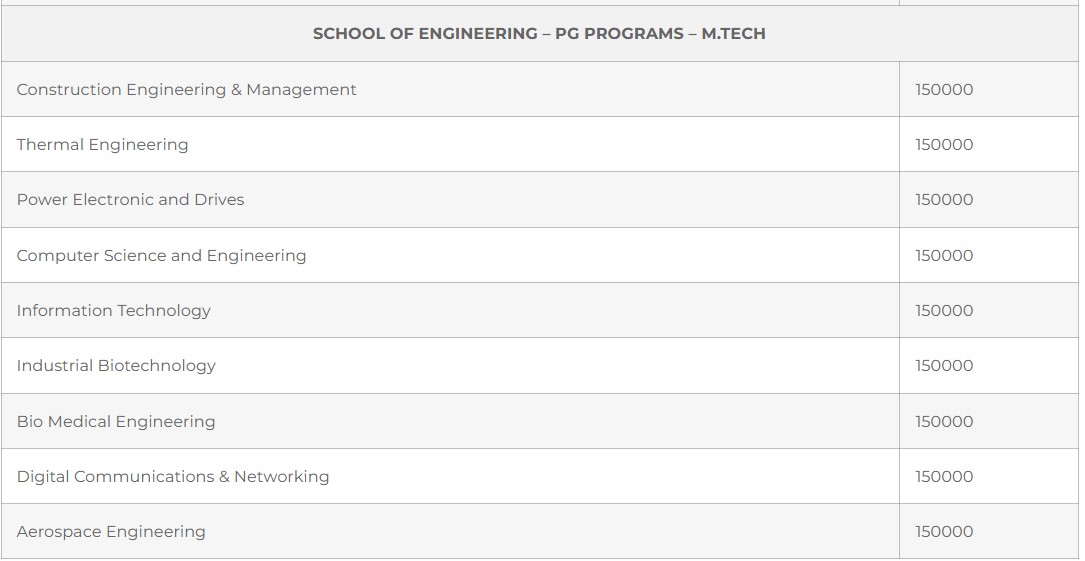The height and width of the screenshot is (561, 1085).
Task: Click Computer Science and Engineering program
Action: pos(161,256)
